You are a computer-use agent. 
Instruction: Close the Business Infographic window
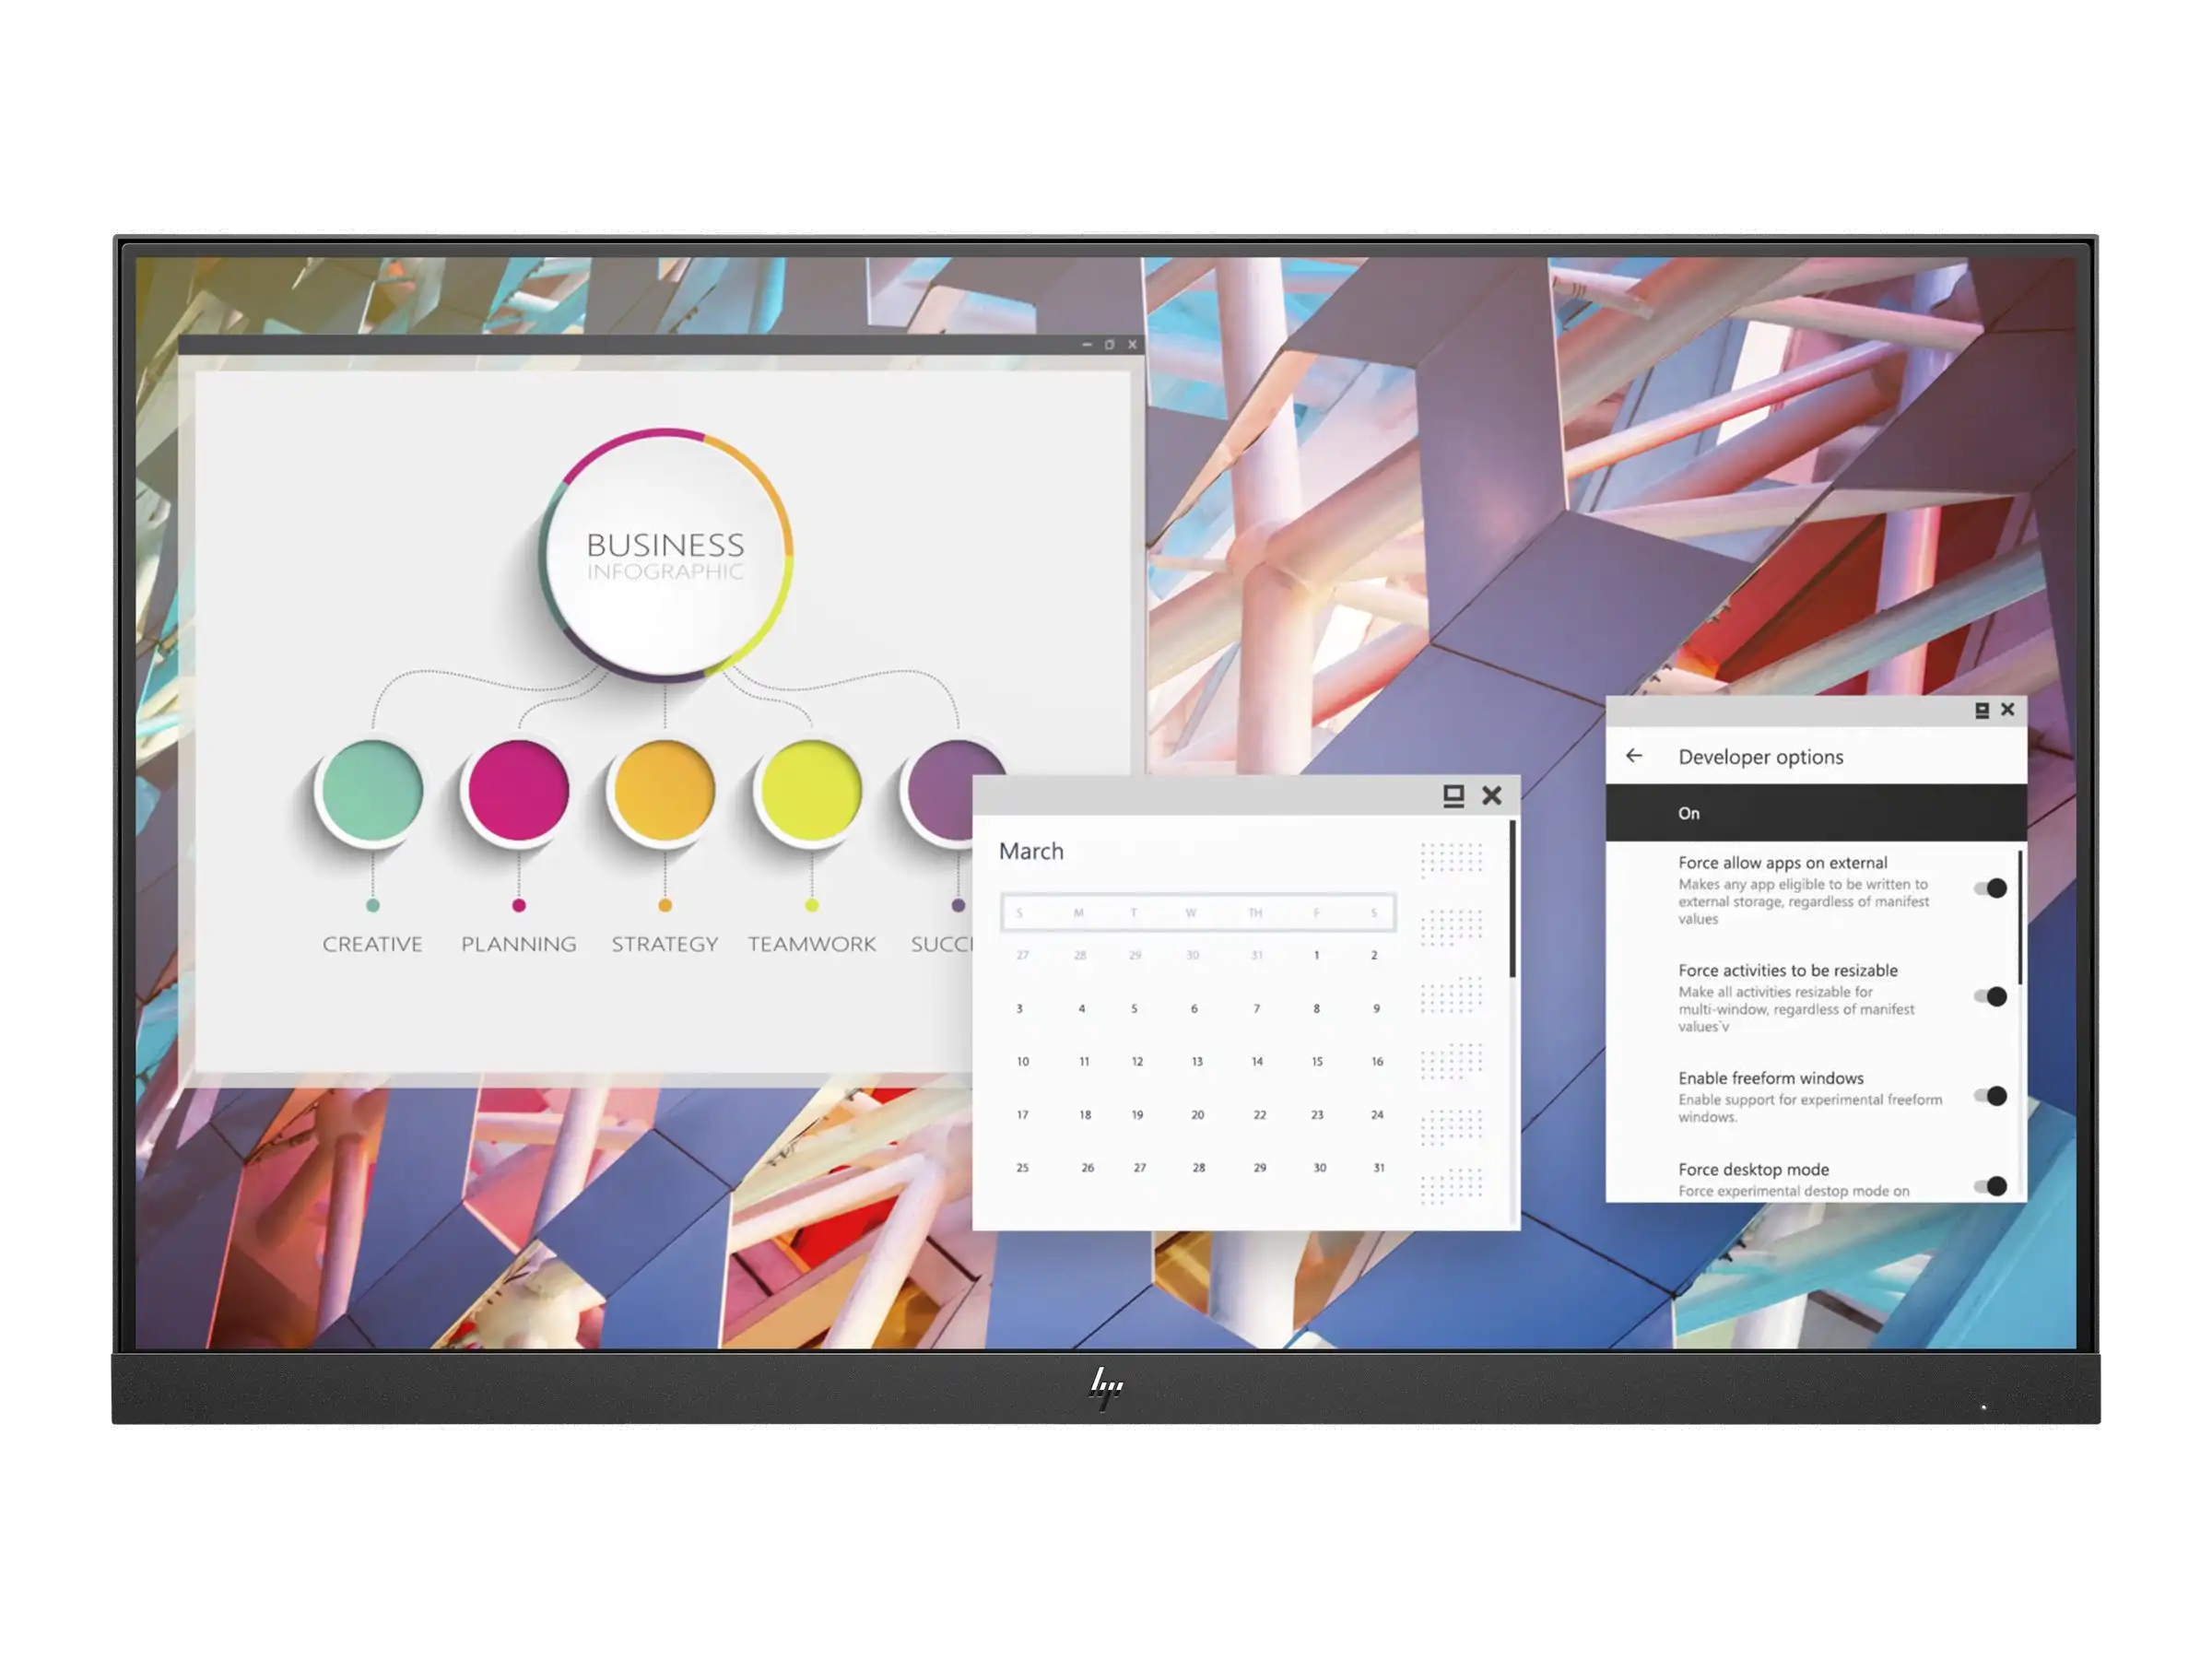pos(1132,344)
